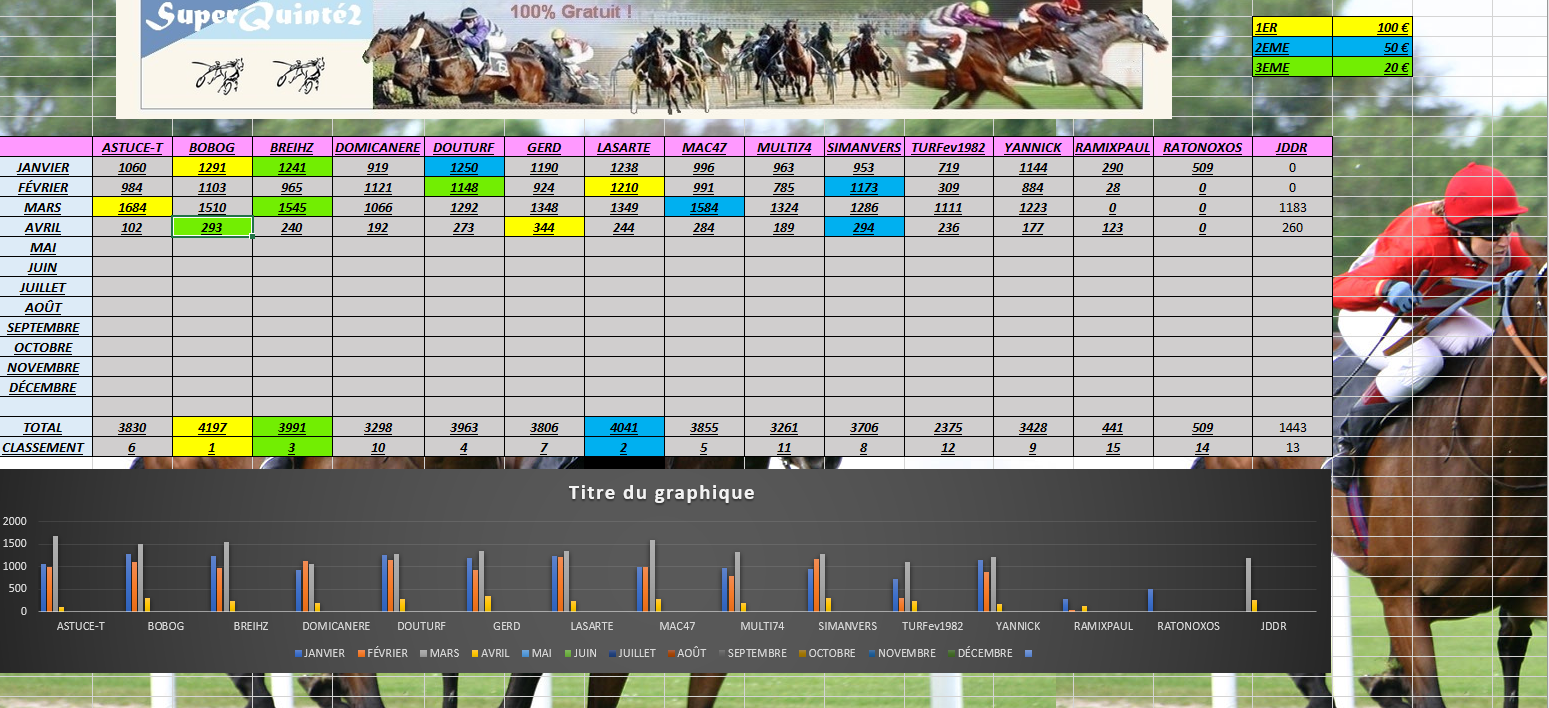Select yellow cell 1210 under LASARTE
This screenshot has height=708, width=1549.
coord(624,187)
